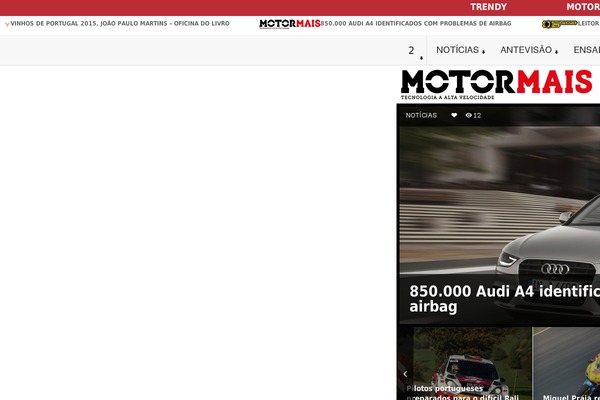Image resolution: width=600 pixels, height=400 pixels.
Task: Click the small red logo beside Vinhos headline
Action: (x=7, y=24)
